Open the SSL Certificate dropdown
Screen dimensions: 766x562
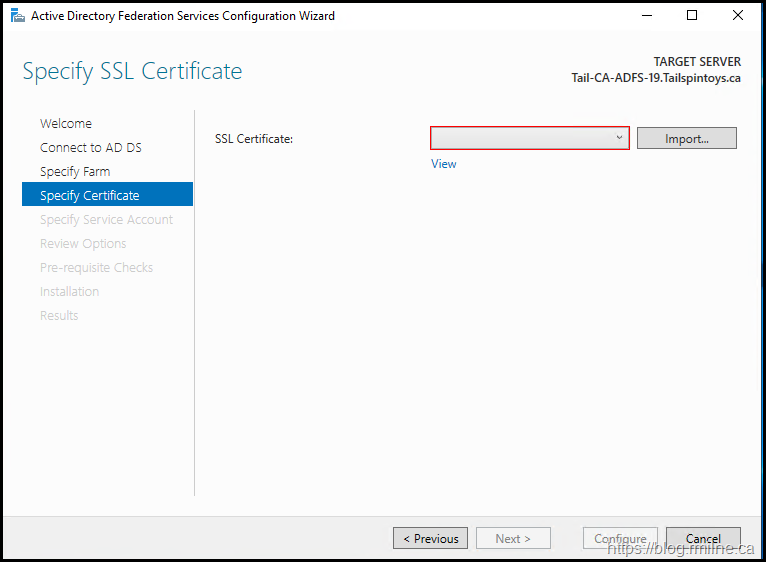tap(530, 139)
